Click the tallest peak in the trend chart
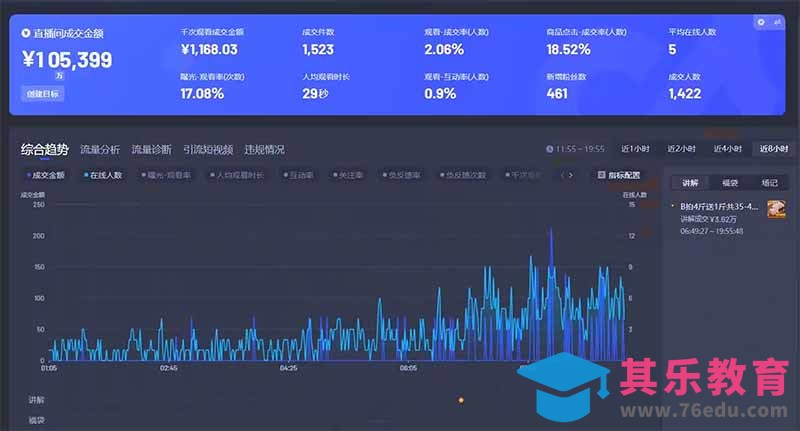Screen dimensions: 800x431 pos(551,230)
